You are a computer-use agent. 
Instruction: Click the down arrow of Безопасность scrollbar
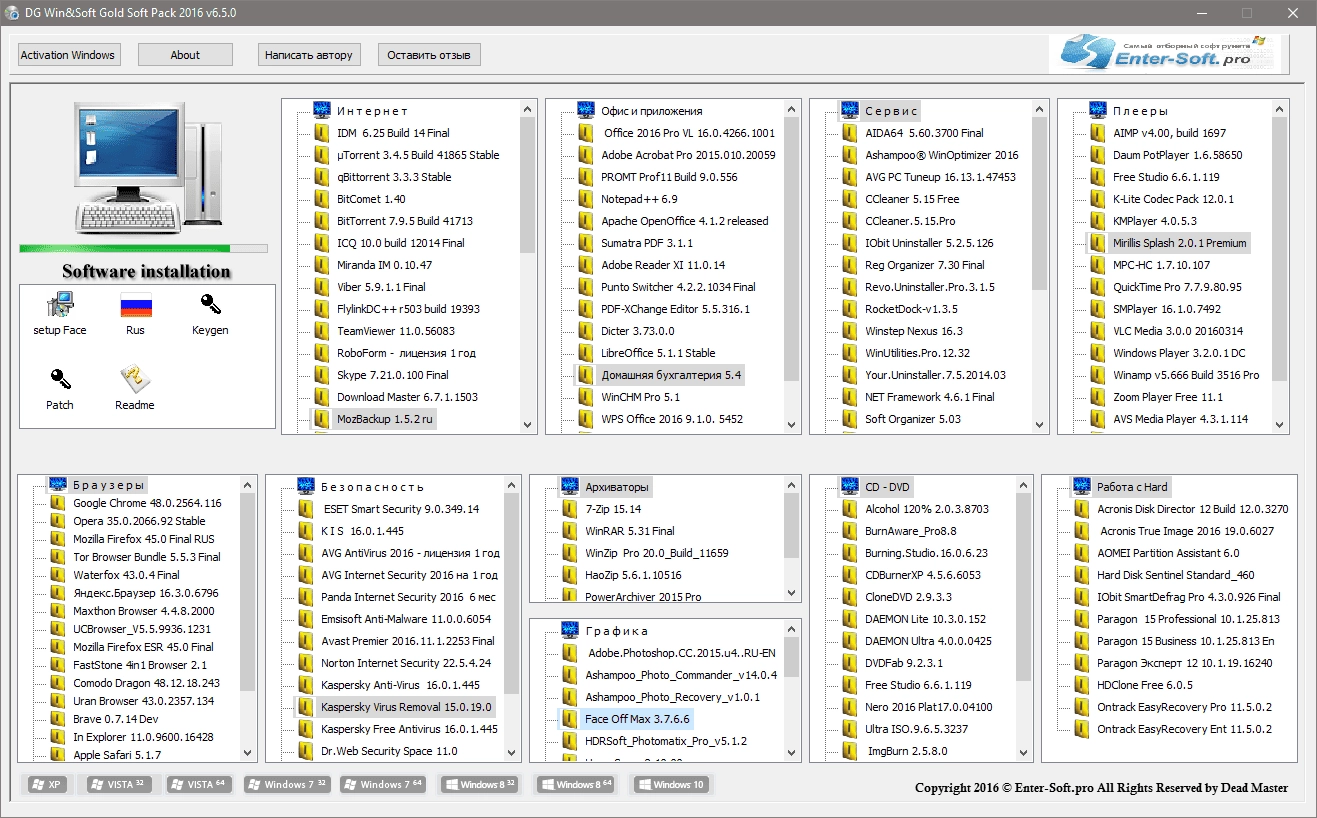(x=512, y=752)
